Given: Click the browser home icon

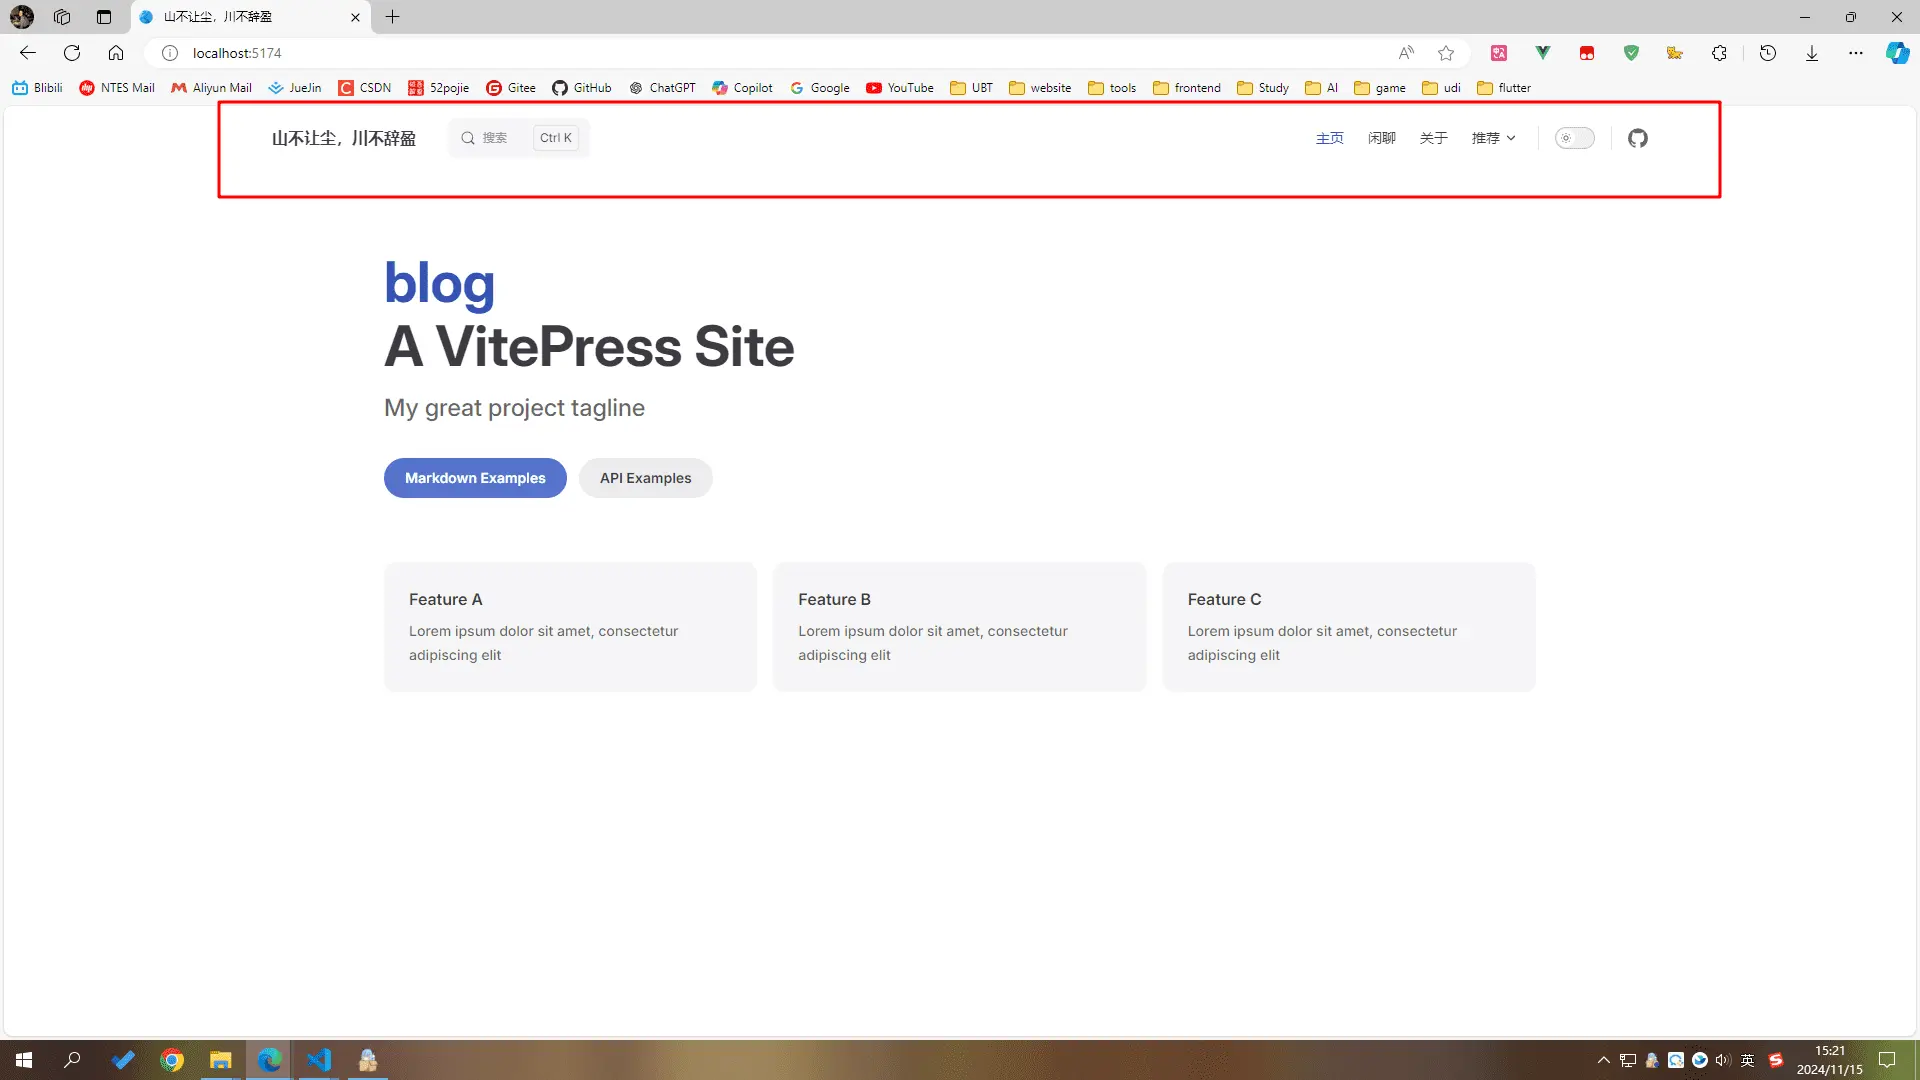Looking at the screenshot, I should pos(116,53).
